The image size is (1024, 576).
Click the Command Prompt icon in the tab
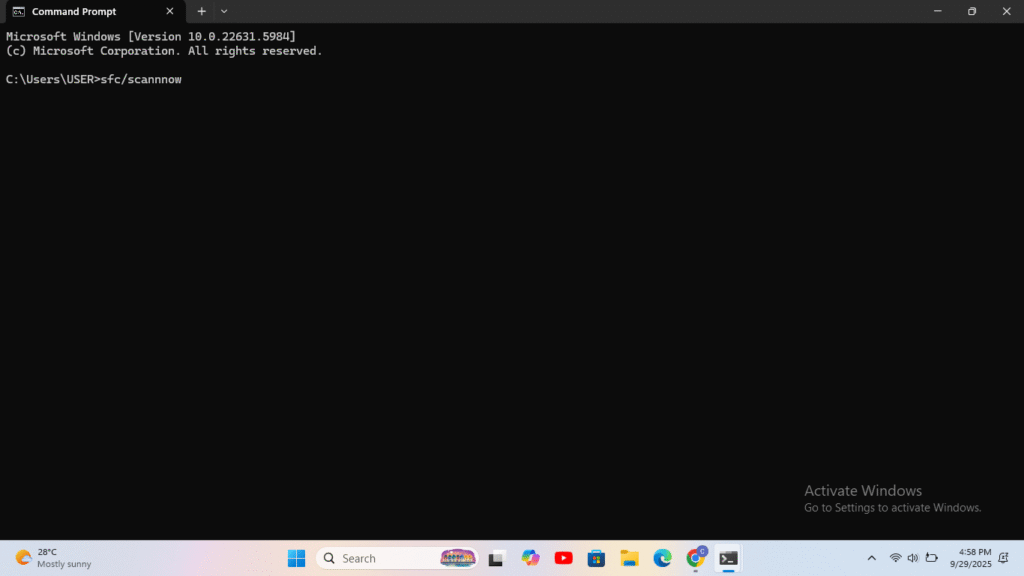17,11
